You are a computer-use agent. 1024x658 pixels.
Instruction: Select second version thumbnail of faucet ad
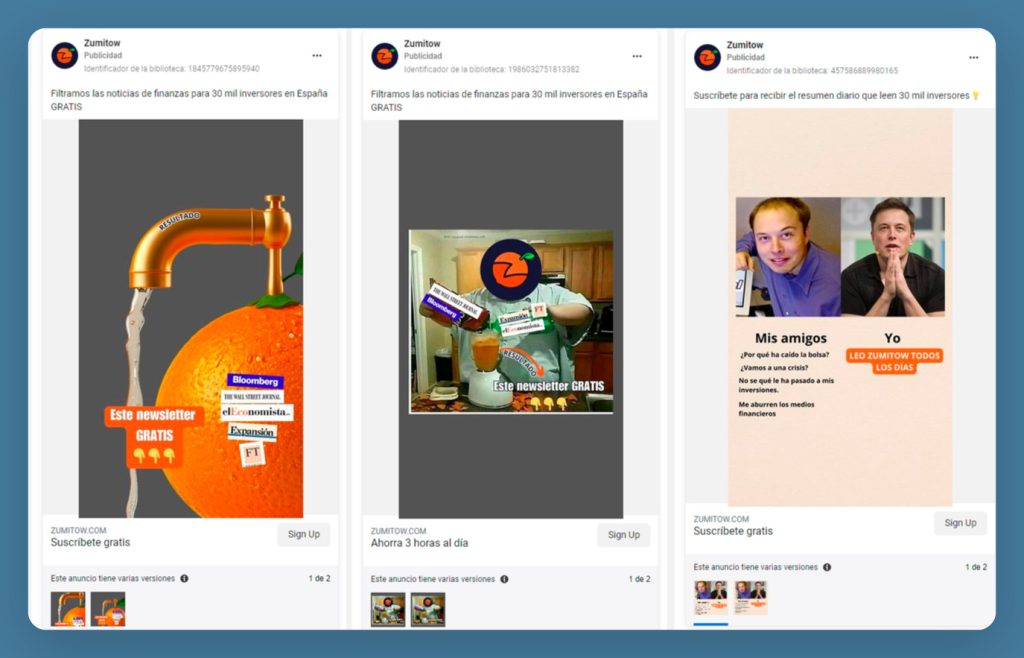point(108,609)
